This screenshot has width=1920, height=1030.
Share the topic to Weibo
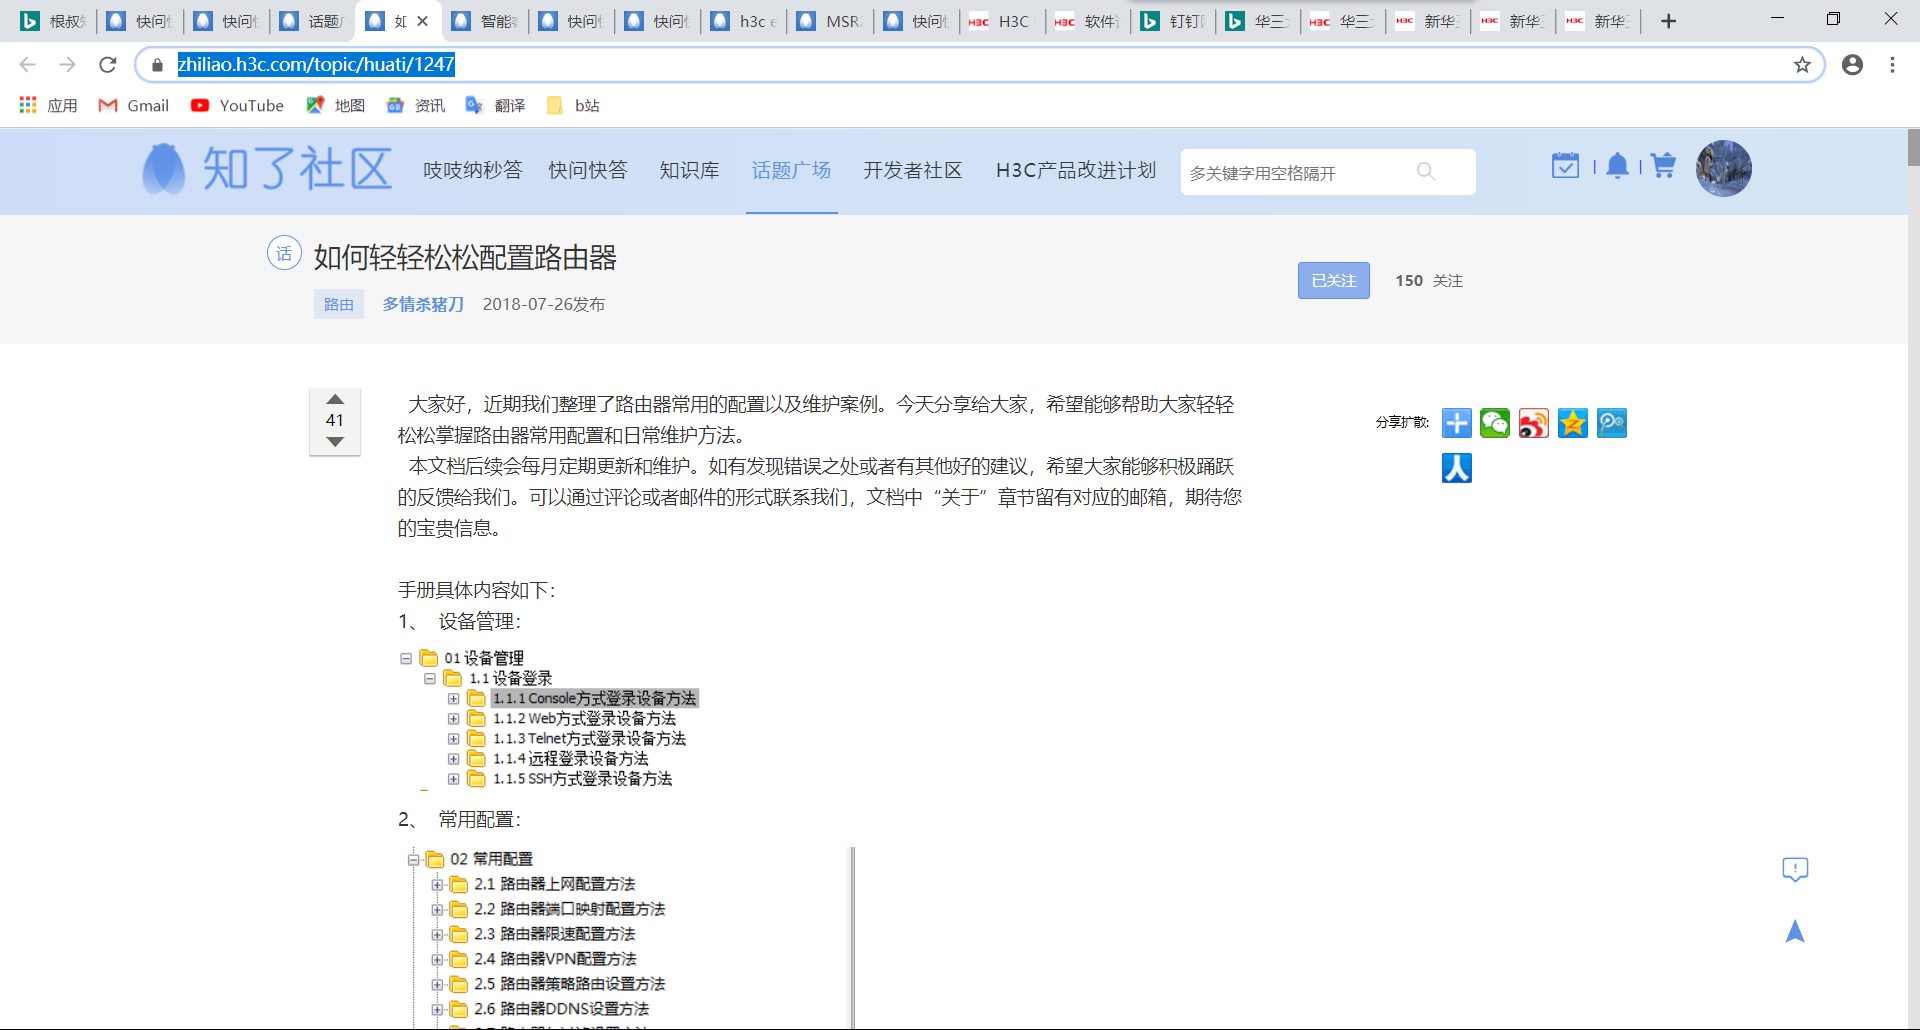click(1533, 423)
